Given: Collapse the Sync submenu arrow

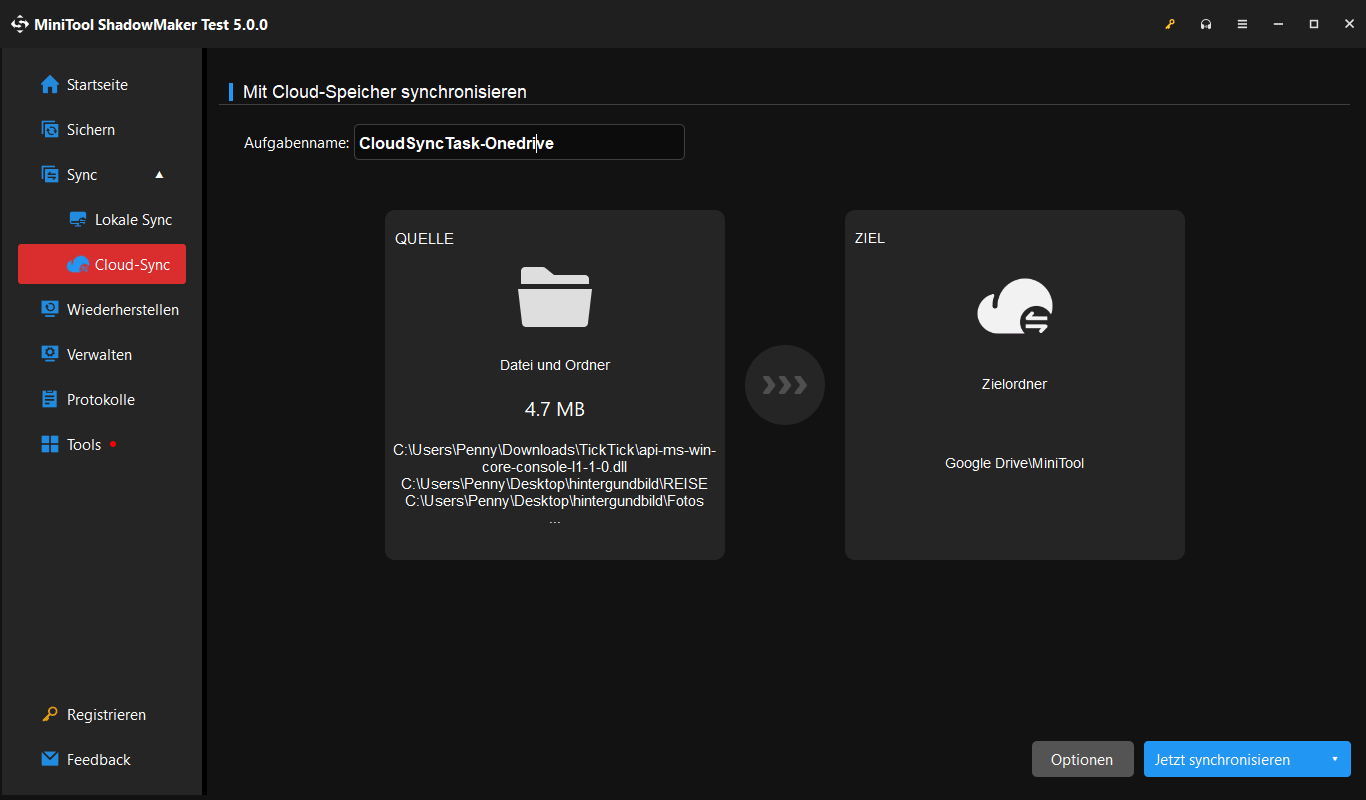Looking at the screenshot, I should [159, 175].
